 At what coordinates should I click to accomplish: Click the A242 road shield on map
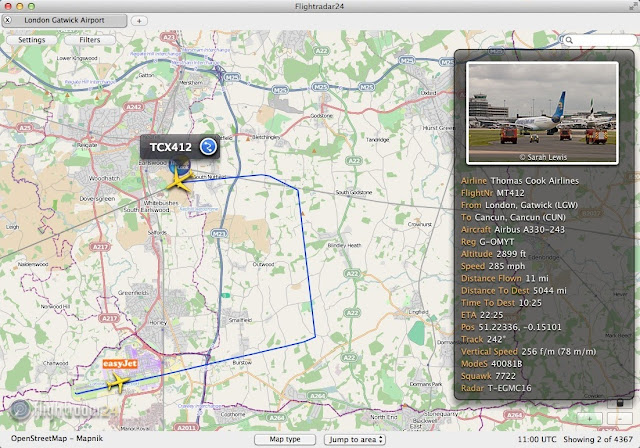click(x=134, y=107)
